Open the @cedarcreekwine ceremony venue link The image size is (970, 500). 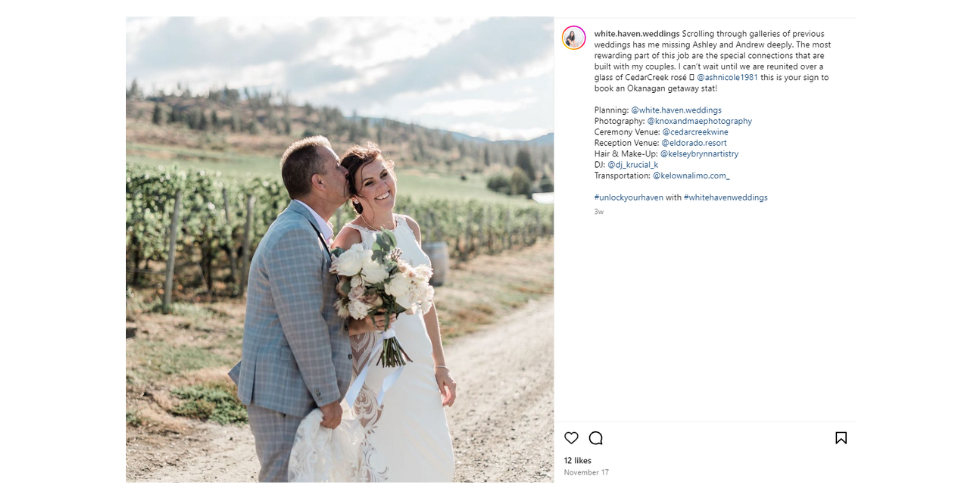(695, 132)
